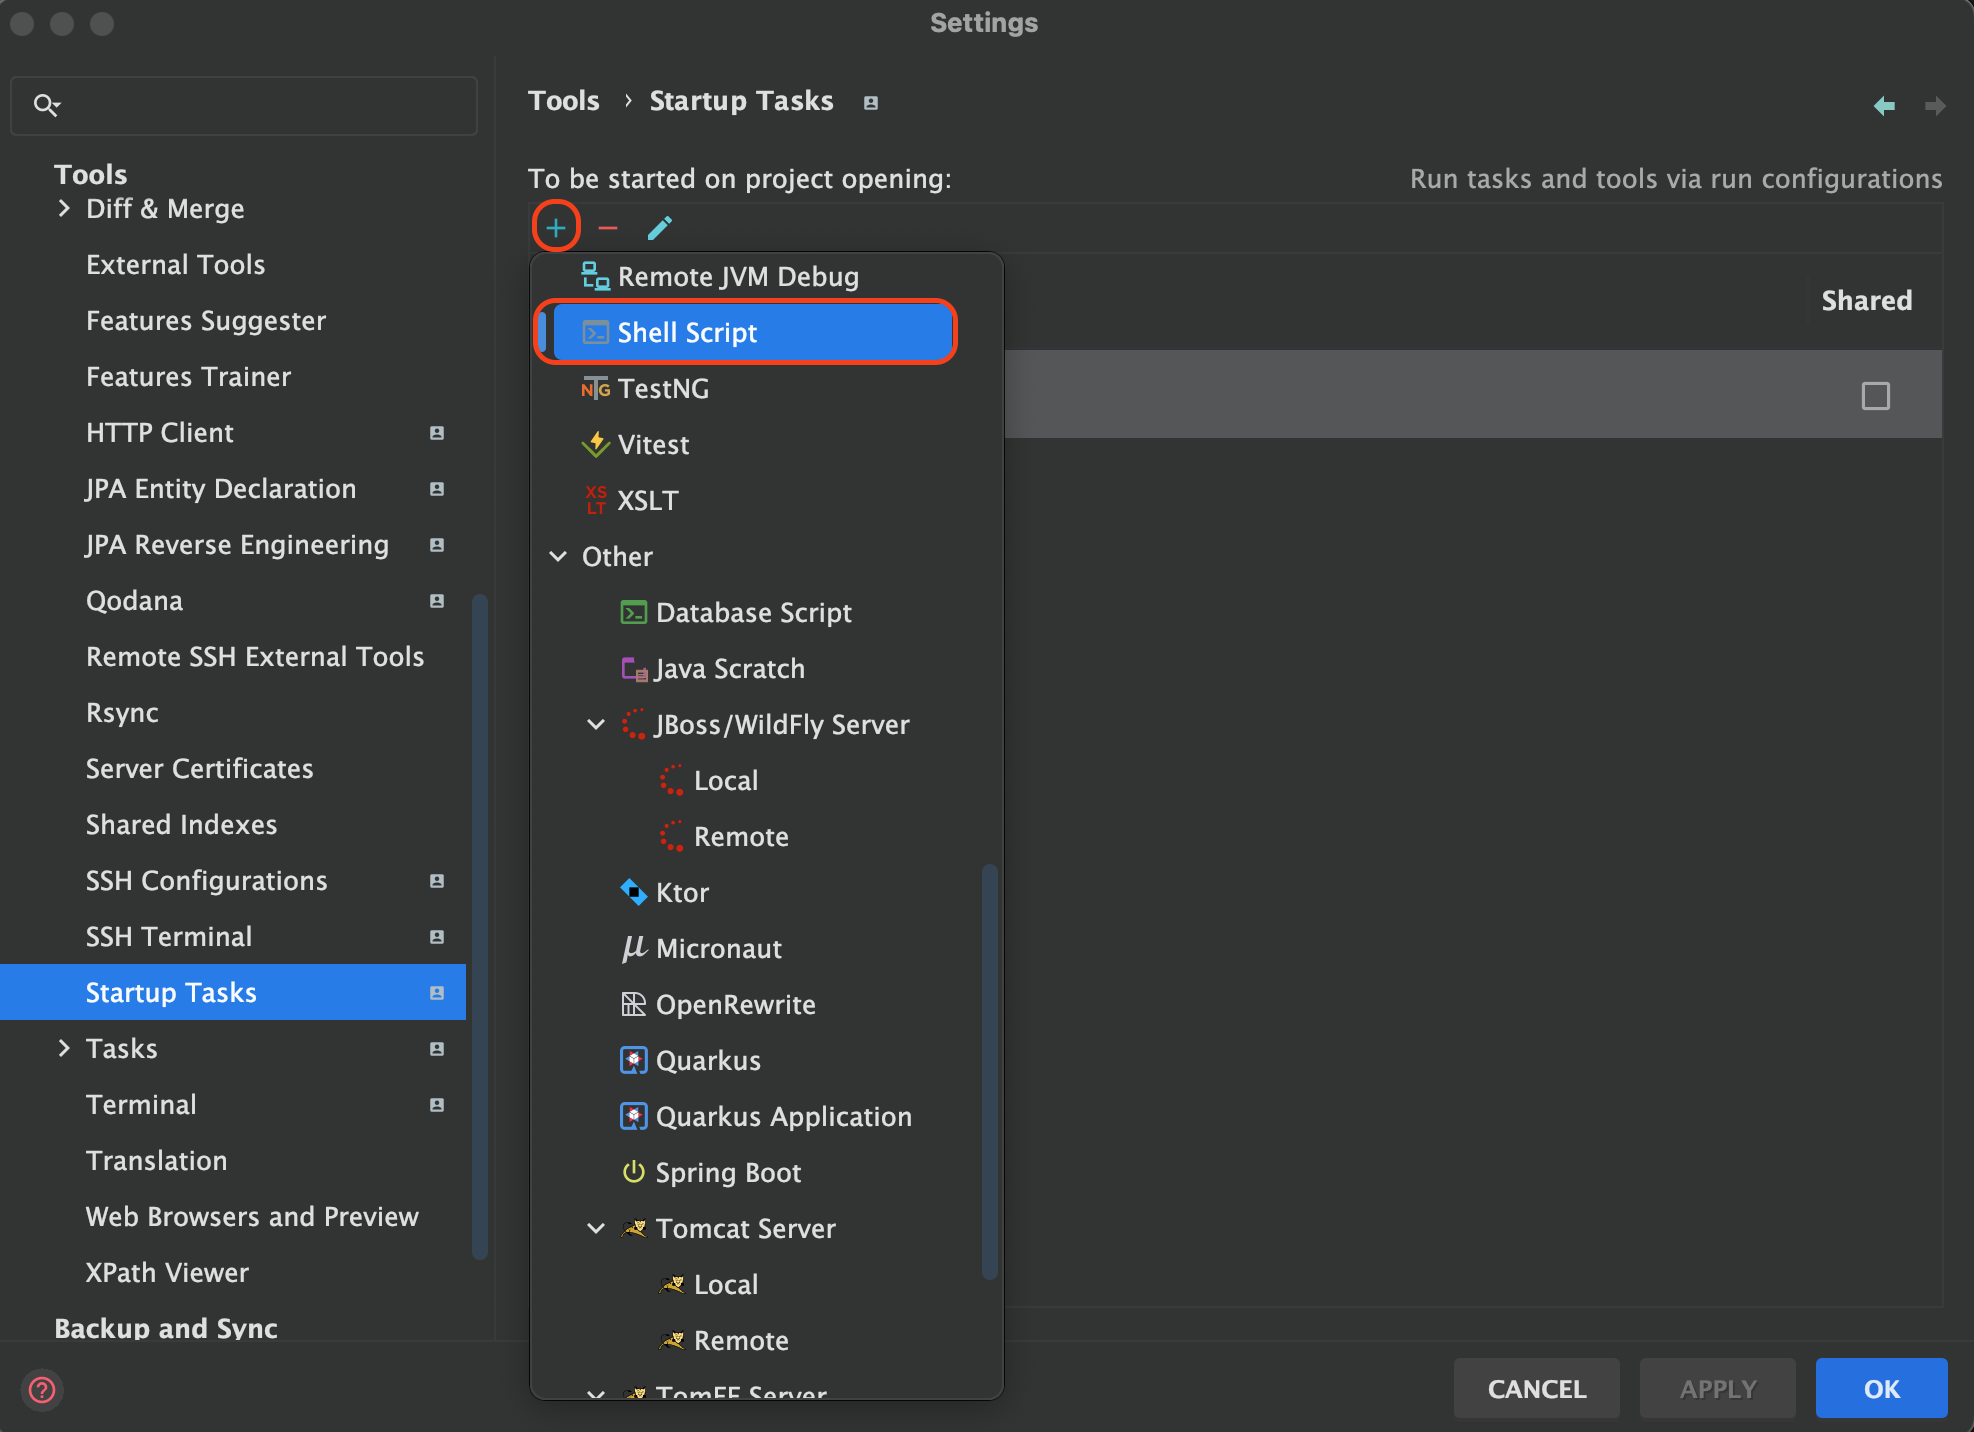Screen dimensions: 1974x1432
Task: Click the back navigation arrow icon
Action: click(x=1884, y=105)
